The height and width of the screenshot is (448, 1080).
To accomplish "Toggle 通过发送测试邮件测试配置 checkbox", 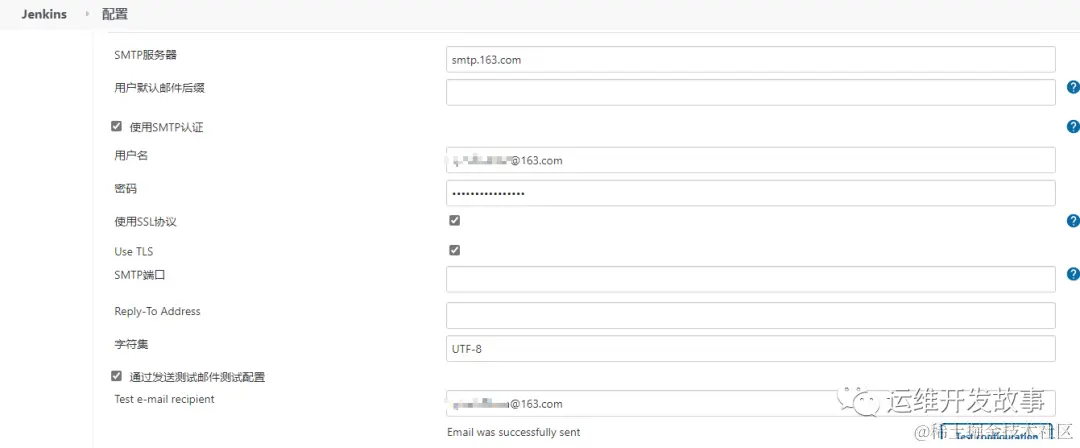I will point(116,376).
